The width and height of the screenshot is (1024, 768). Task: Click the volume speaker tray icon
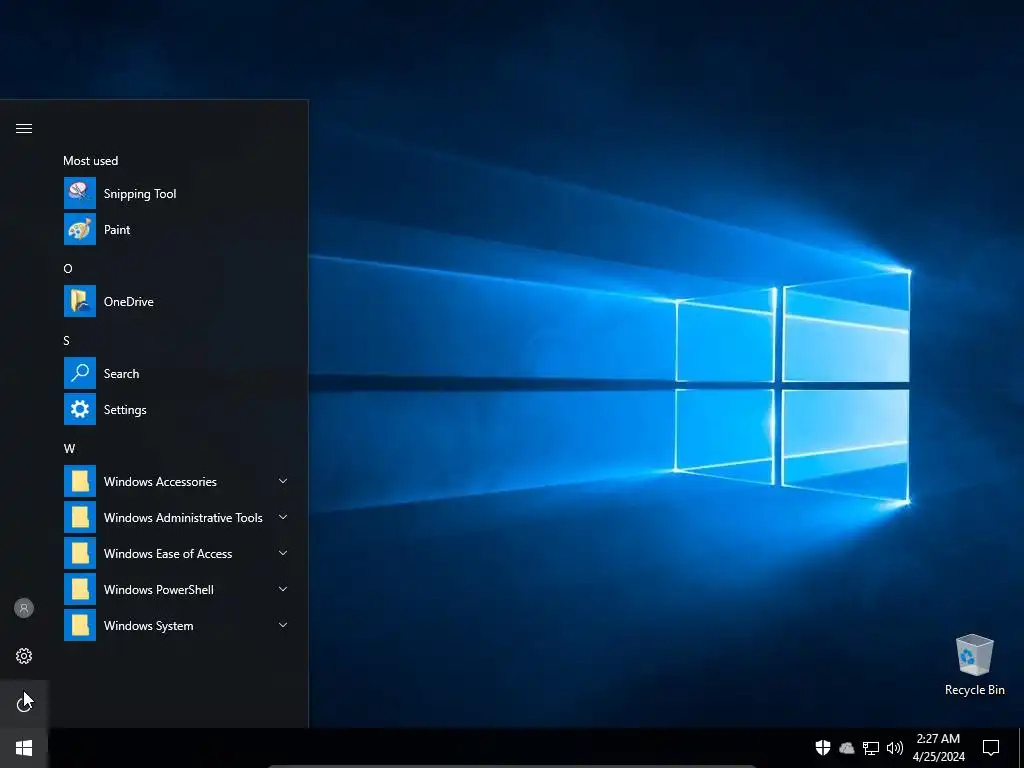point(895,748)
